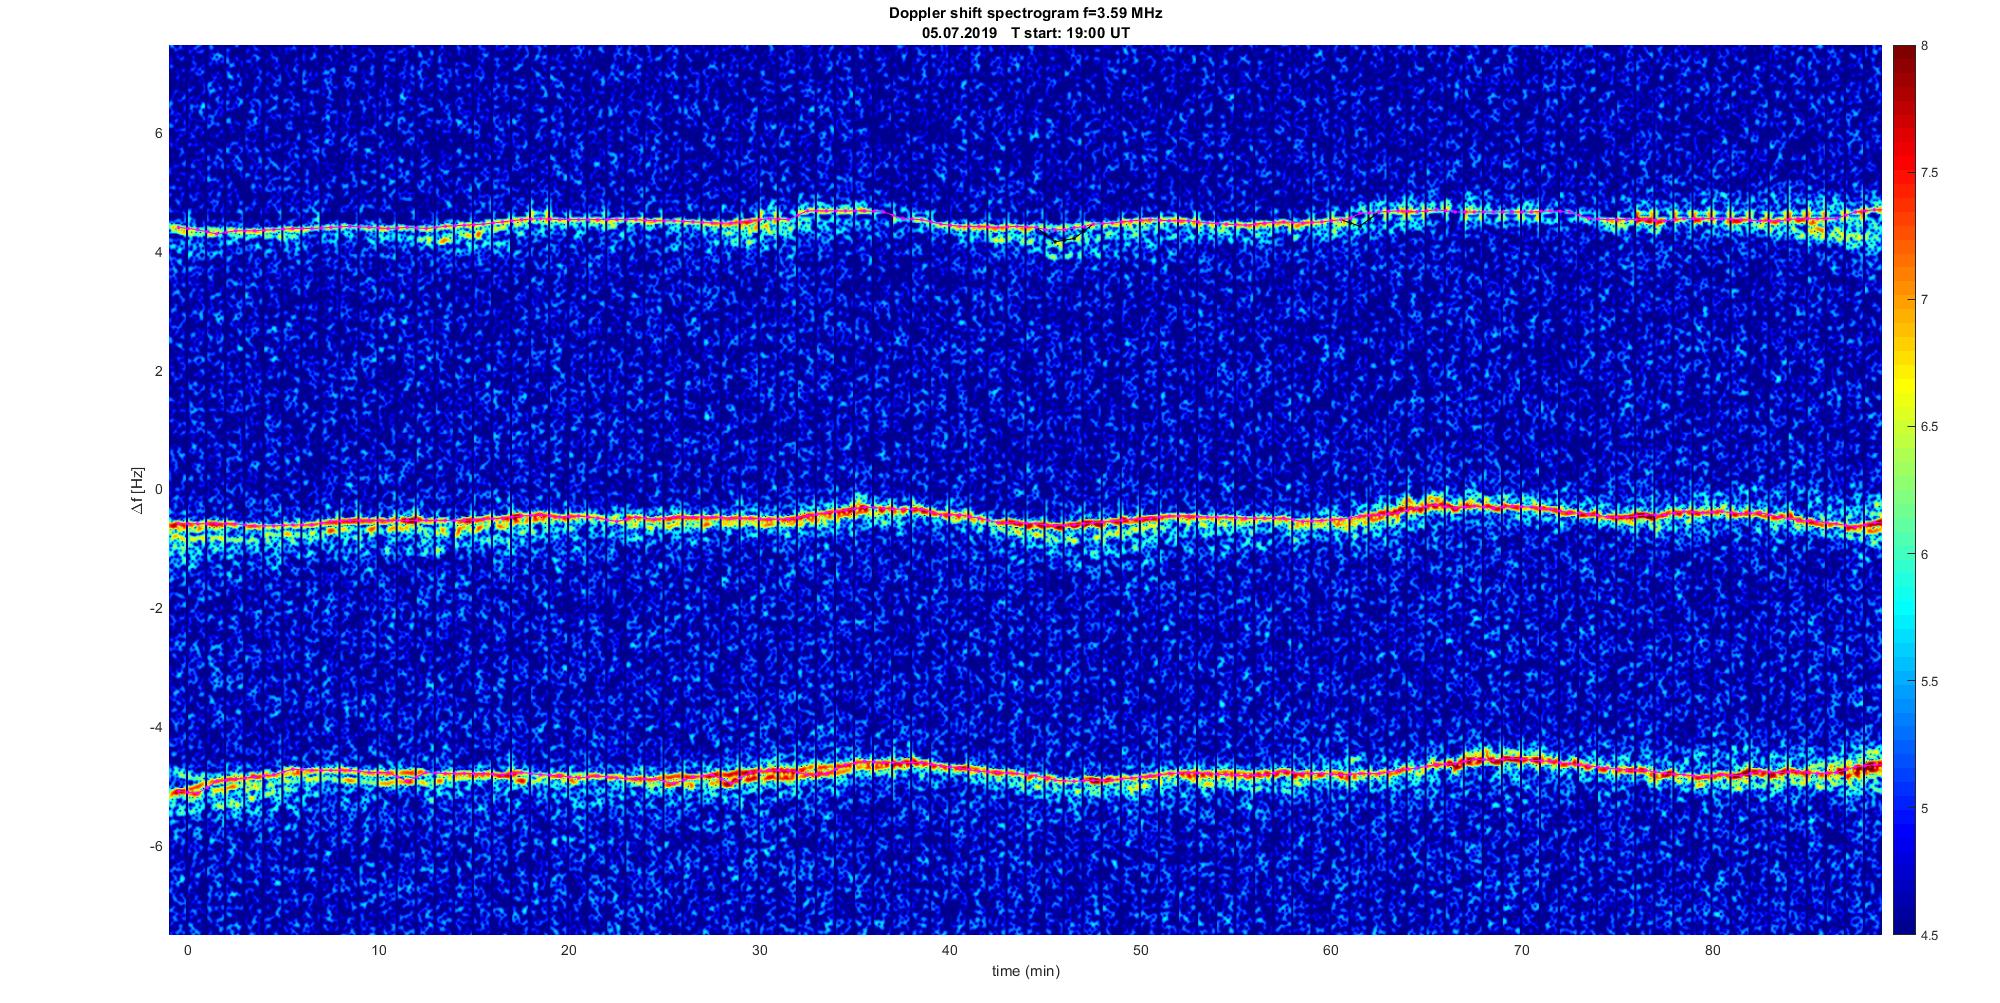
Task: Click the x-axis label 'time (min)'
Action: pos(1025,971)
